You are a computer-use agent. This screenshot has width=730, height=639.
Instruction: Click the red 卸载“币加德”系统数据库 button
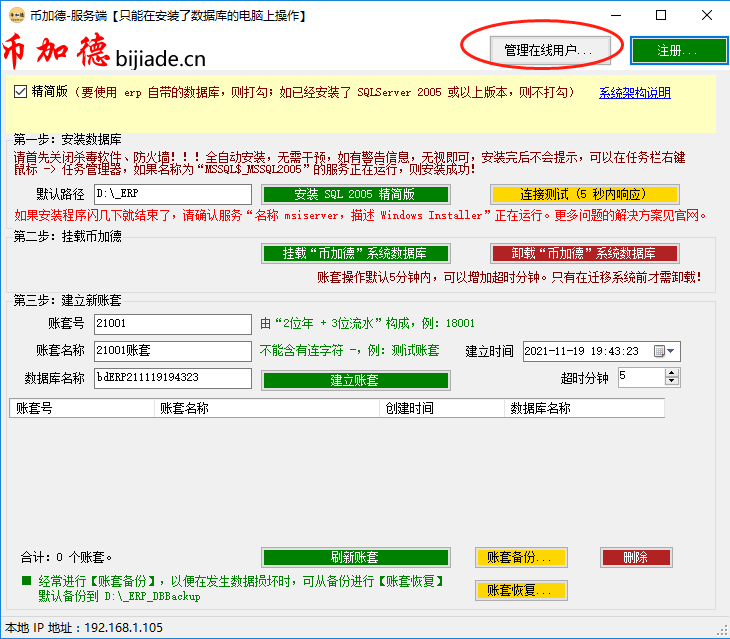(584, 253)
